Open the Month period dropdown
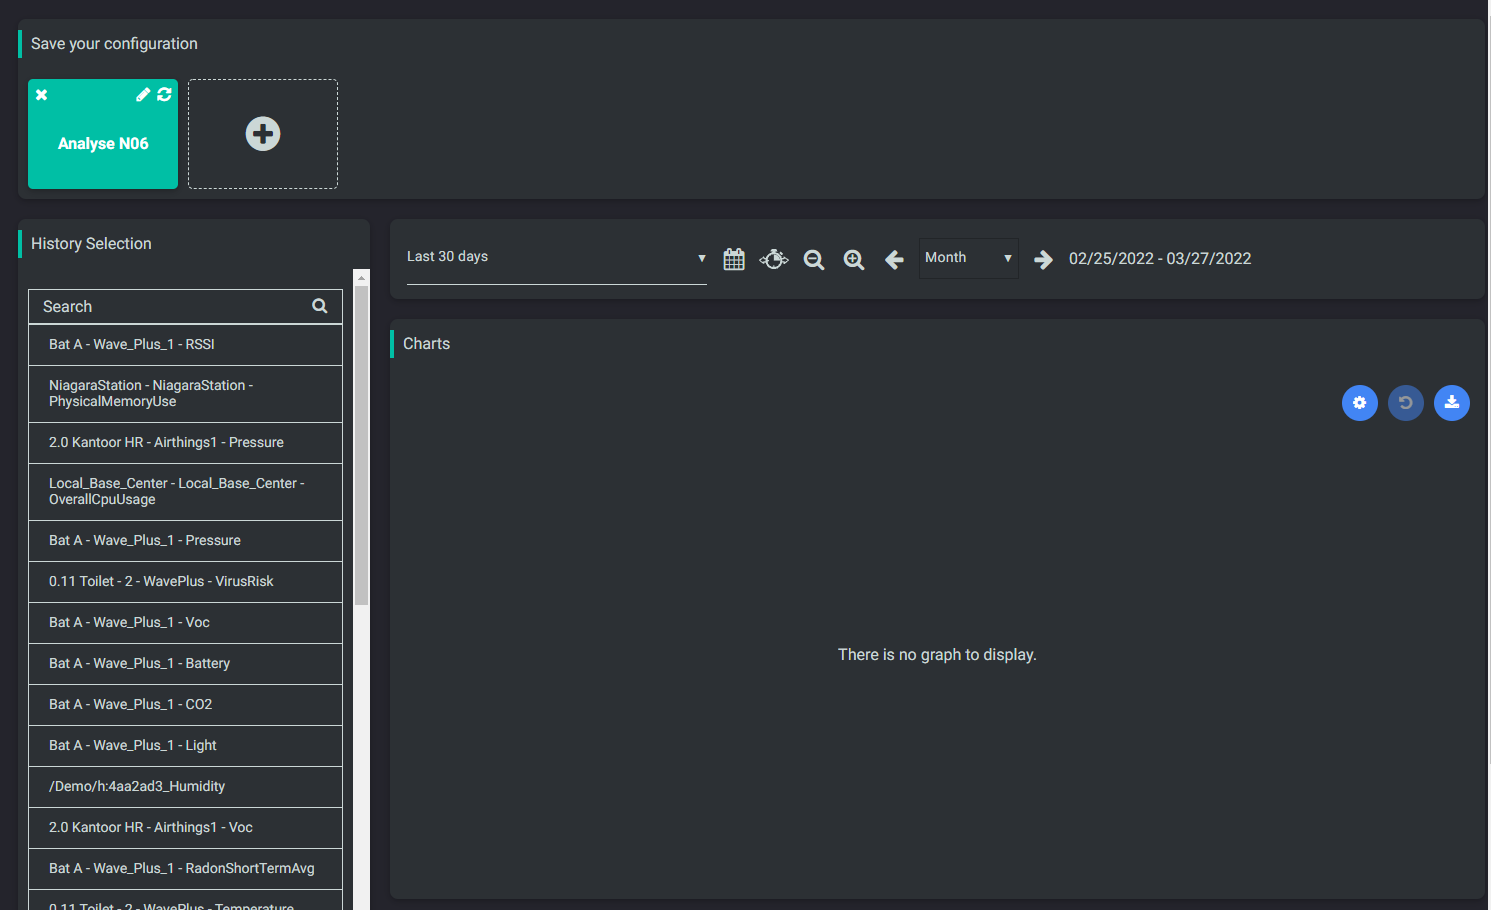The width and height of the screenshot is (1491, 910). 967,258
